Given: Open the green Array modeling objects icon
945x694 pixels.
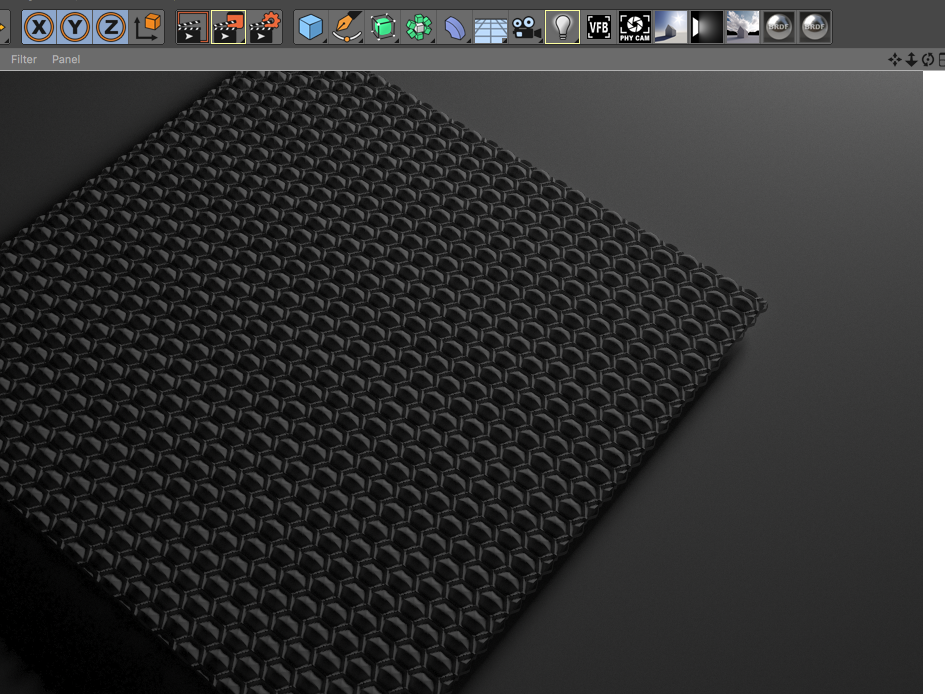Looking at the screenshot, I should click(x=418, y=27).
